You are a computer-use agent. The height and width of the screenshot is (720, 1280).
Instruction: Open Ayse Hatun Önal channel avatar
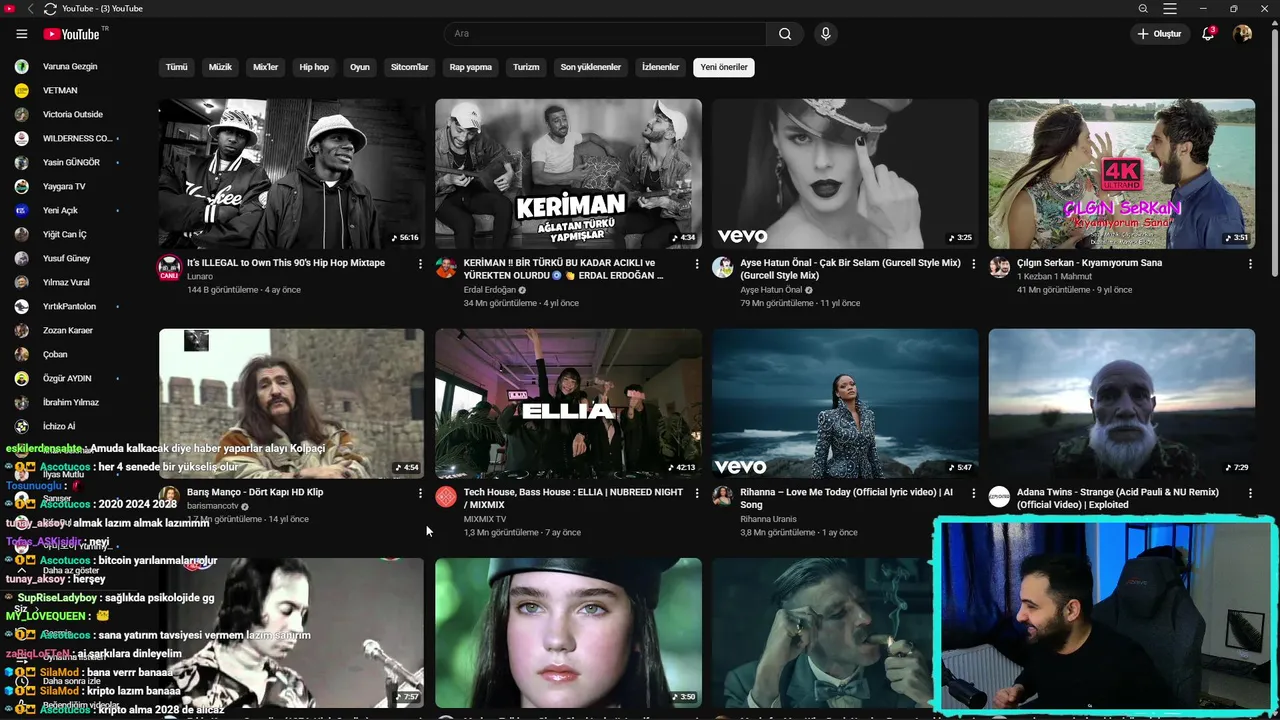tap(722, 267)
